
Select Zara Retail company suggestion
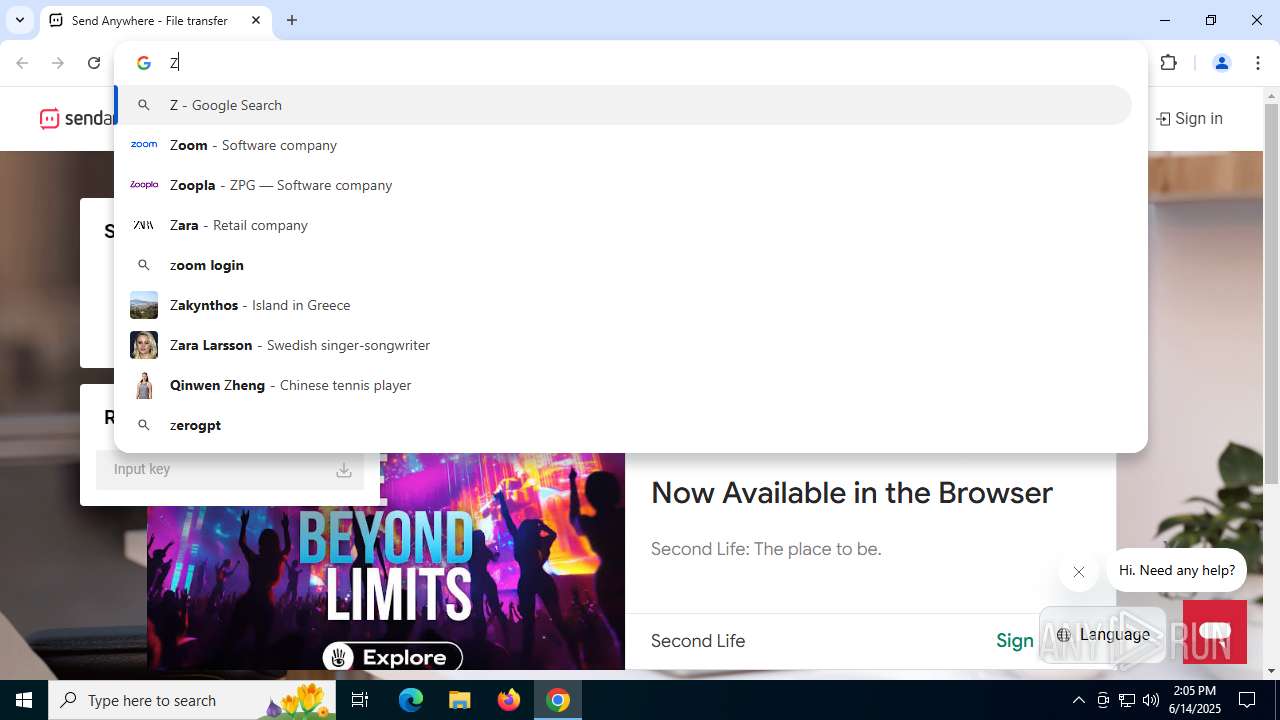pyautogui.click(x=623, y=225)
